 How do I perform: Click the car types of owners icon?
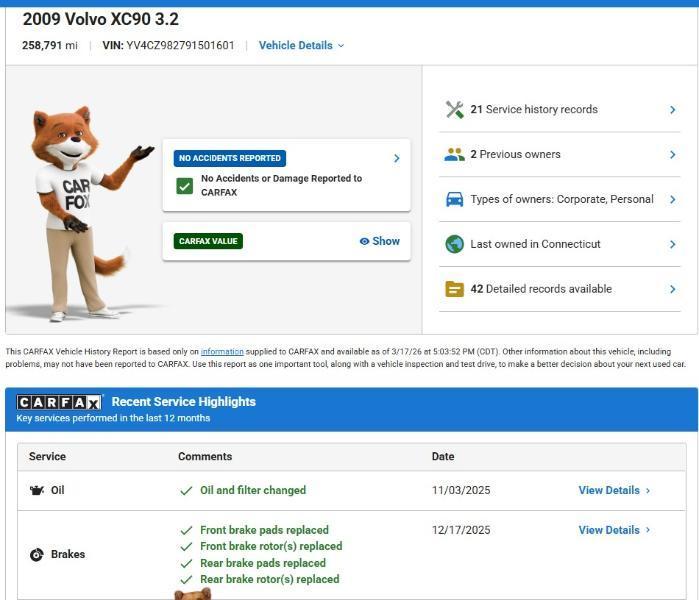(454, 199)
